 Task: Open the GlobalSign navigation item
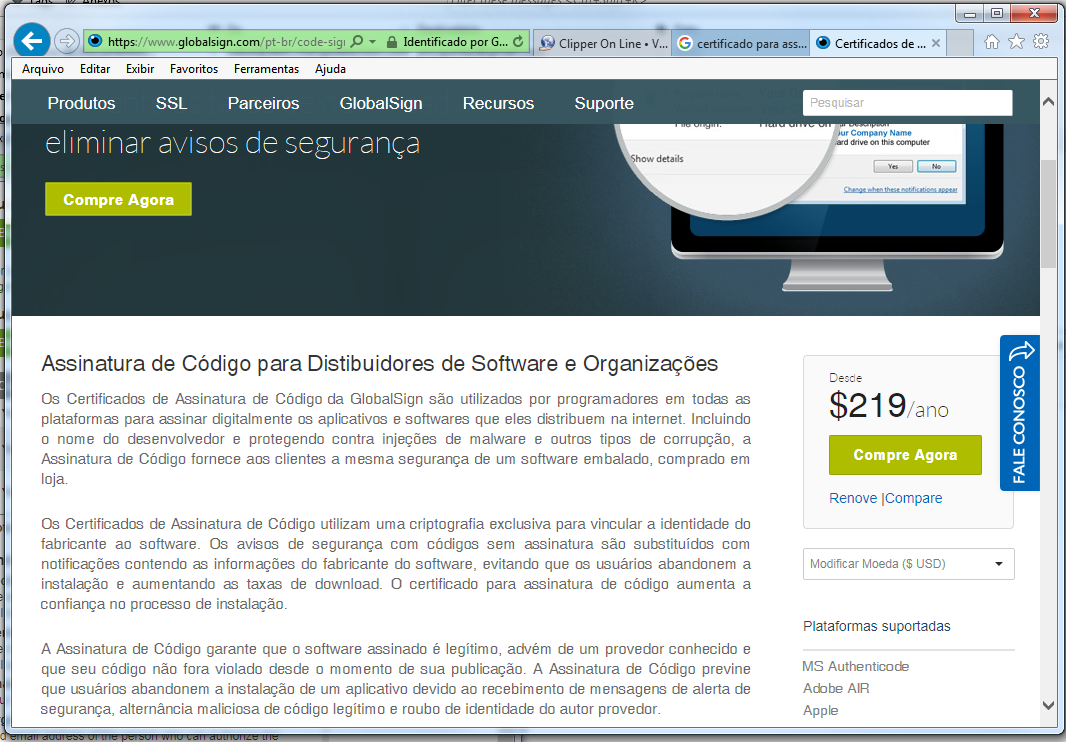(381, 103)
